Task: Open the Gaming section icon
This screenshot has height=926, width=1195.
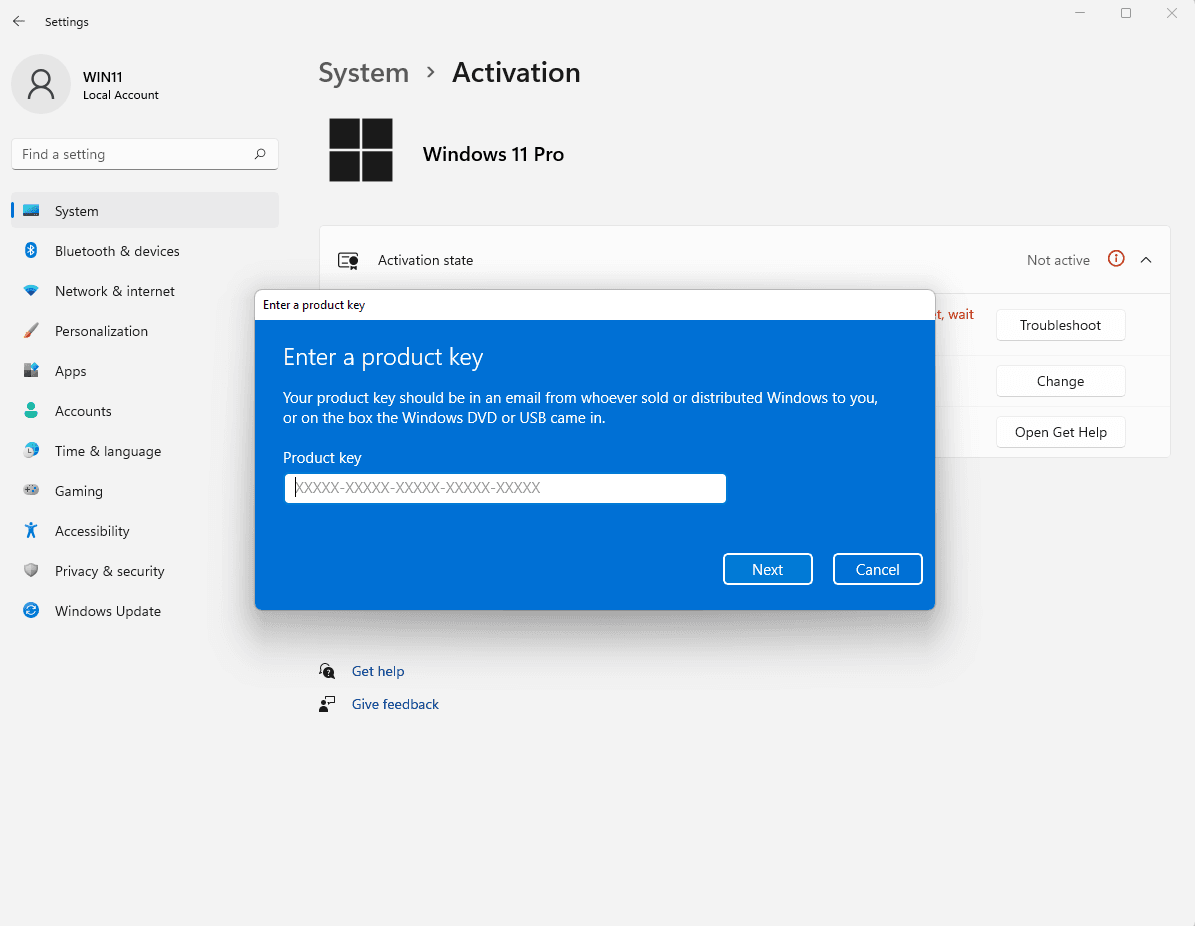Action: coord(31,491)
